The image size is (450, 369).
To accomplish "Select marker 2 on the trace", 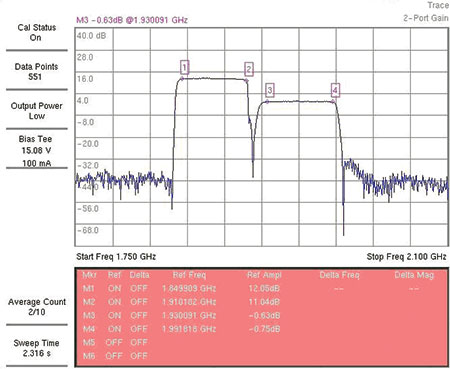I will click(249, 70).
